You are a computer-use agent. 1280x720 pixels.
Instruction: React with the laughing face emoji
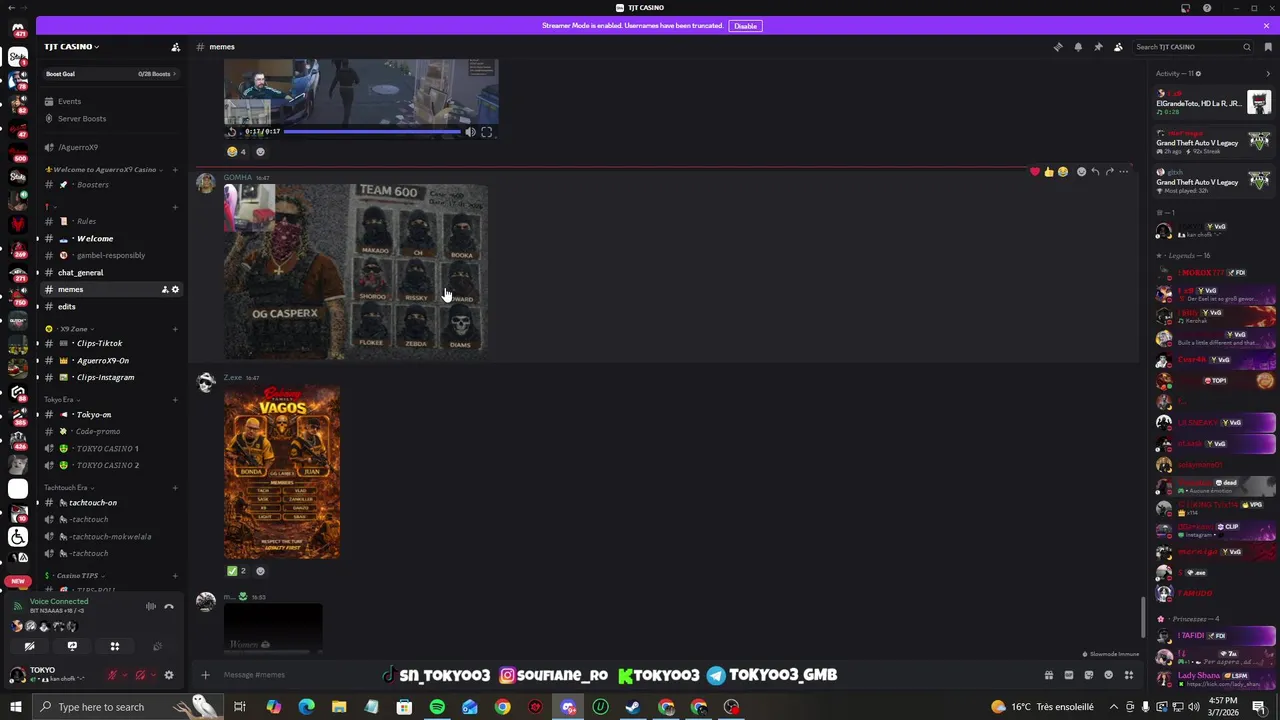click(x=1063, y=172)
